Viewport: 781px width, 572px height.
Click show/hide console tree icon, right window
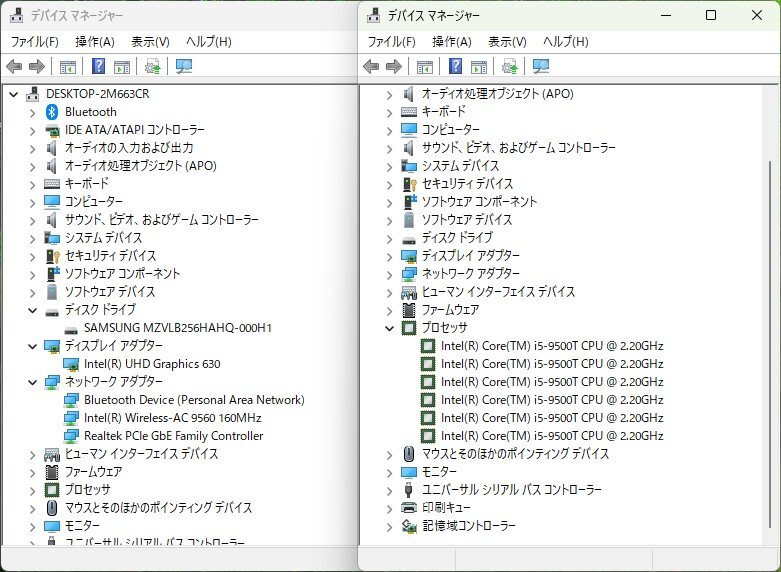coord(424,66)
